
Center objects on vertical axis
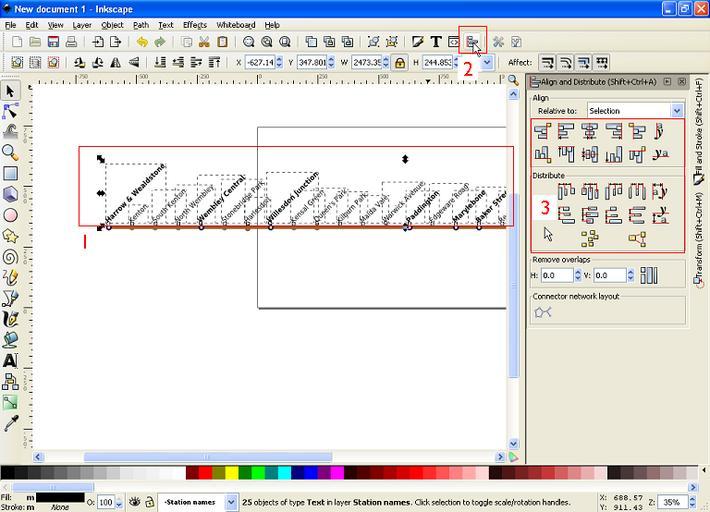589,131
